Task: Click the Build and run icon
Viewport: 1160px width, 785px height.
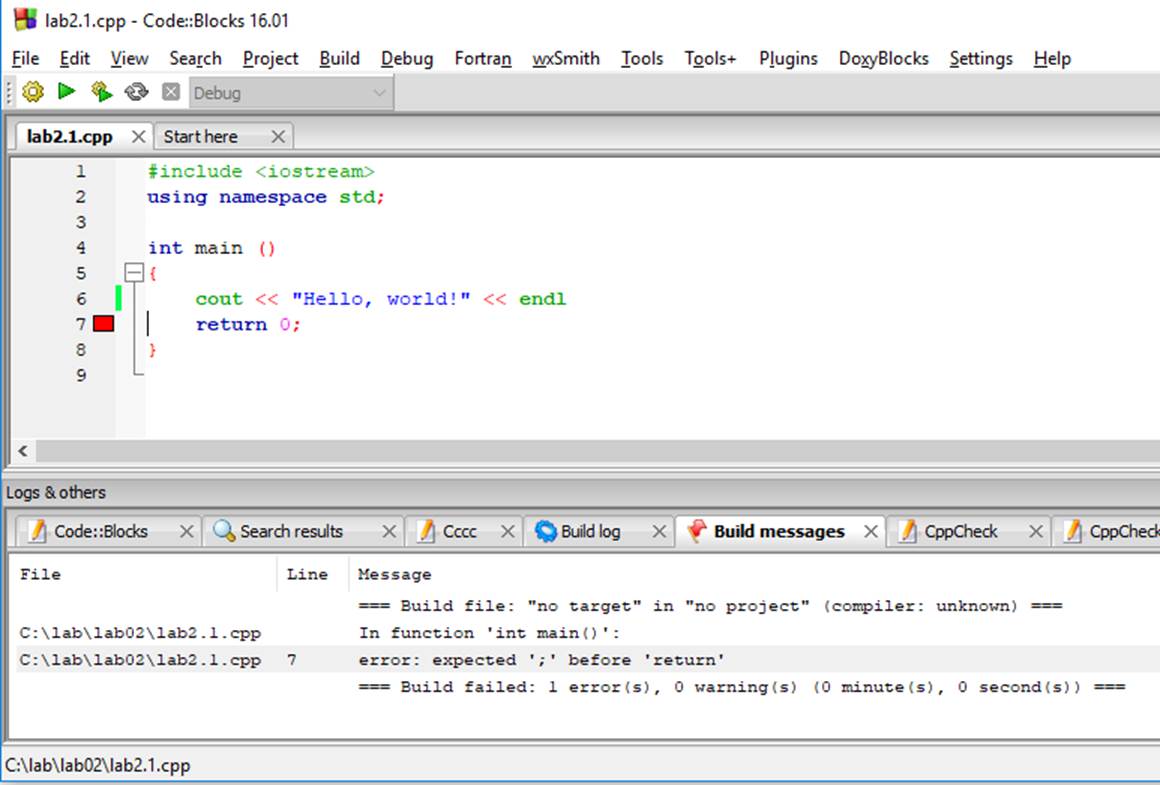Action: point(101,92)
